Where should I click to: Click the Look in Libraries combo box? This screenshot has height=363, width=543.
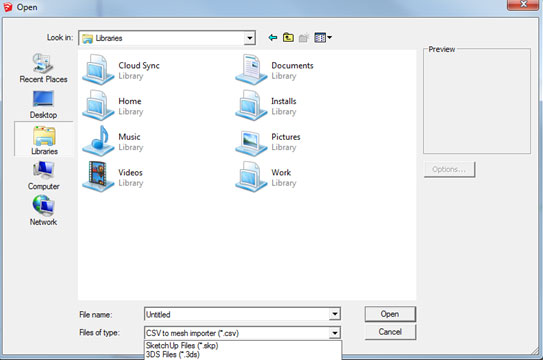[x=167, y=38]
